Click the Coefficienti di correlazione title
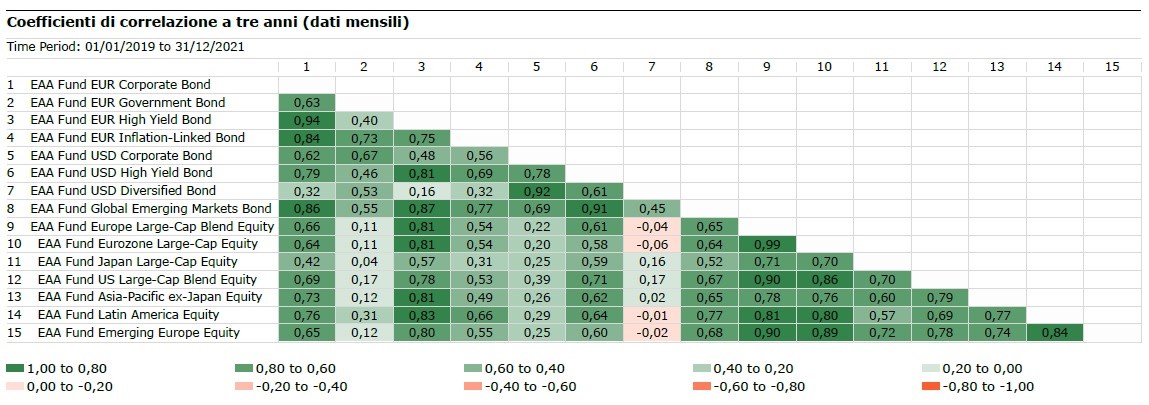This screenshot has width=1149, height=405. pos(207,20)
